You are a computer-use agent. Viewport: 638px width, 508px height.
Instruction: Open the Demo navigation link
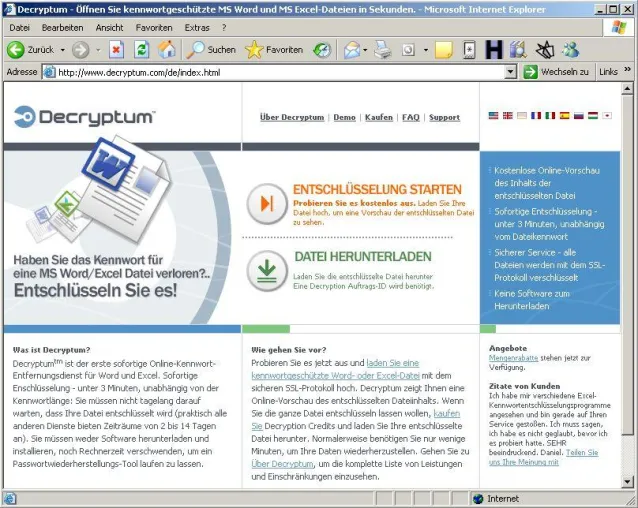(x=344, y=117)
